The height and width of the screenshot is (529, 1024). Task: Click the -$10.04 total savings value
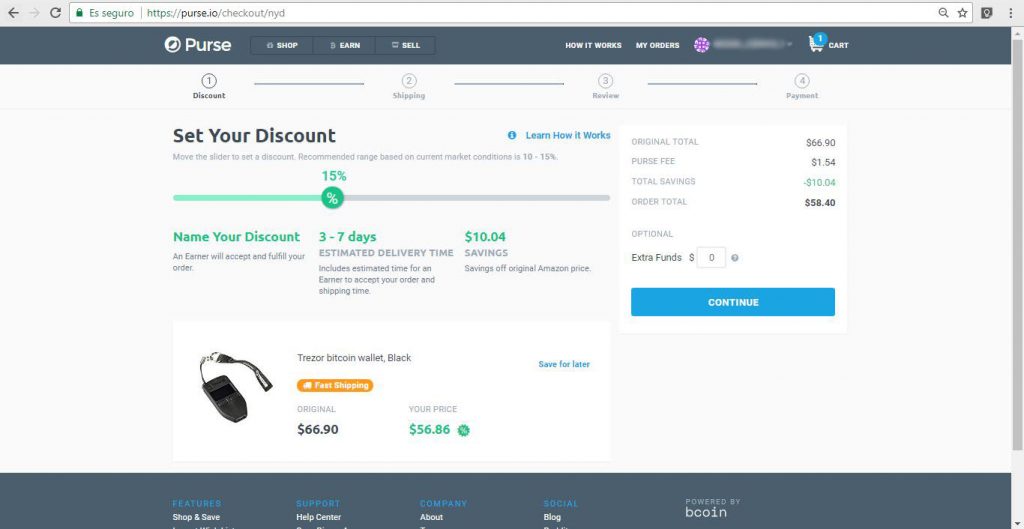pyautogui.click(x=819, y=182)
